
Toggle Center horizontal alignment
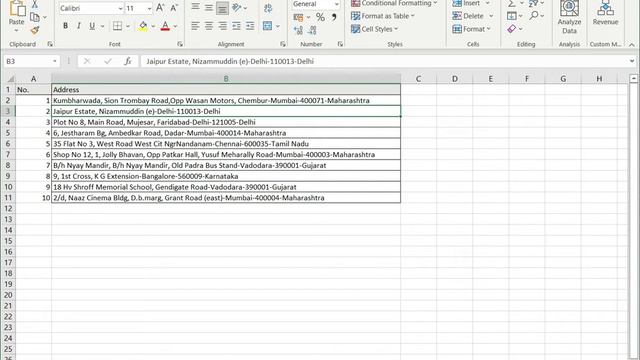[x=209, y=26]
